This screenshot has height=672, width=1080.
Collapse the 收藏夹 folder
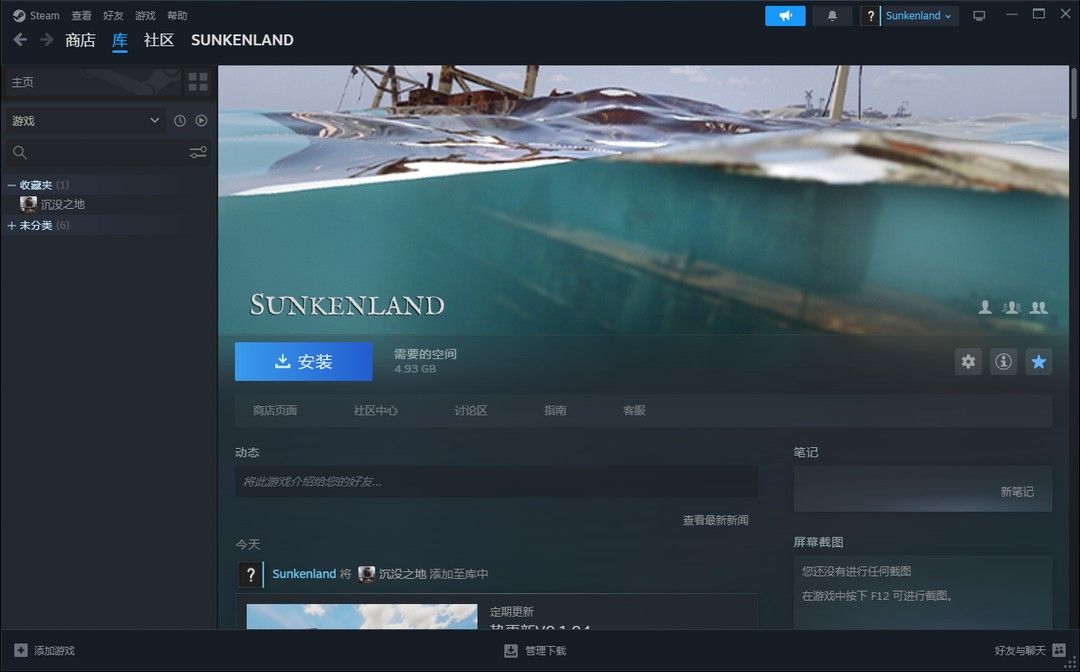coord(10,184)
